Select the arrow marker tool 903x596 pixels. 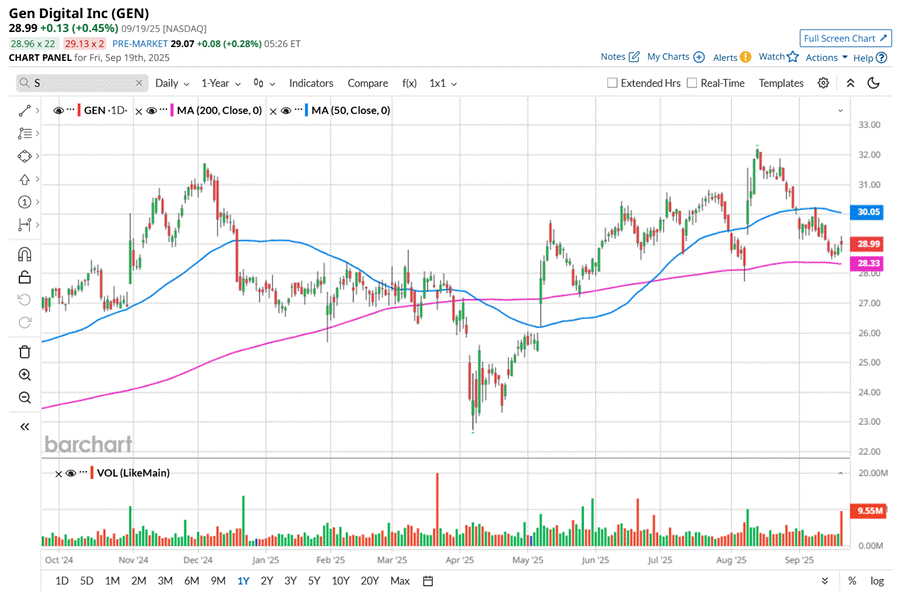point(24,179)
